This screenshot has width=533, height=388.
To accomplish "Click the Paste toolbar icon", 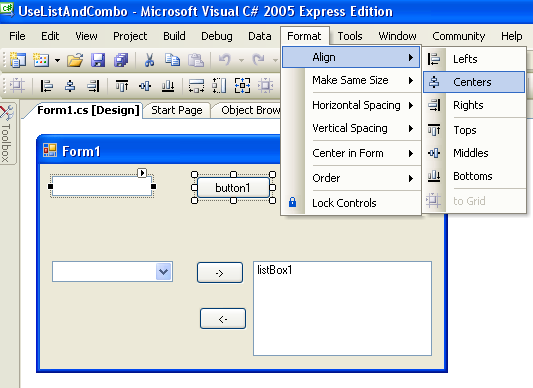I will click(196, 60).
